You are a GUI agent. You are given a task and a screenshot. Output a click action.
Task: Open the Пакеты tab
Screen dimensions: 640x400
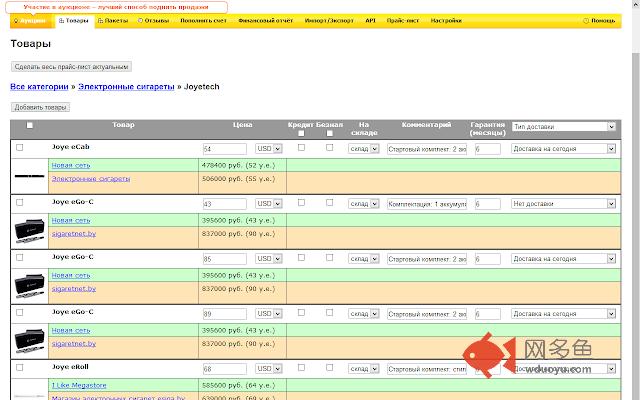point(113,20)
